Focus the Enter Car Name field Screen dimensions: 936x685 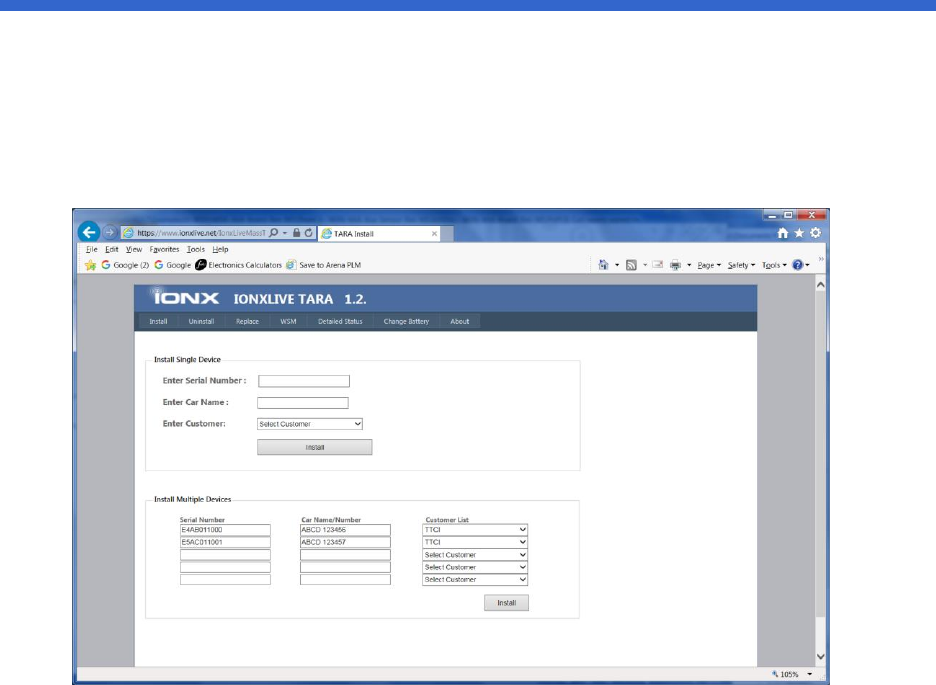tap(303, 403)
